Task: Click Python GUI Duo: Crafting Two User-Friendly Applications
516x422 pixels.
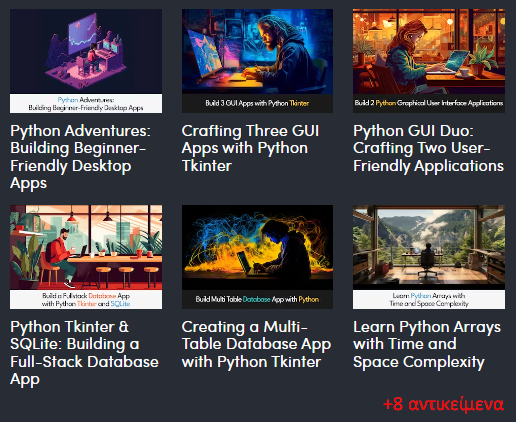Action: (428, 148)
